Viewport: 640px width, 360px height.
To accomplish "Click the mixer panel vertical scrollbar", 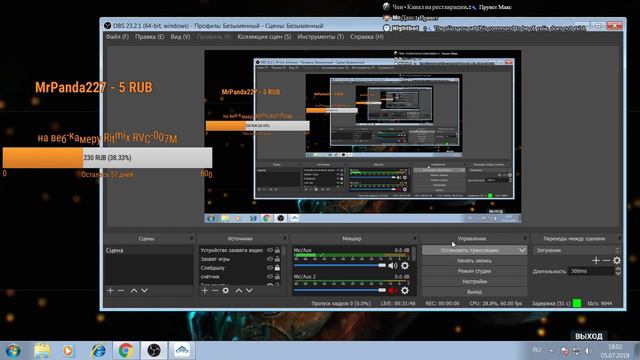I will (x=413, y=254).
